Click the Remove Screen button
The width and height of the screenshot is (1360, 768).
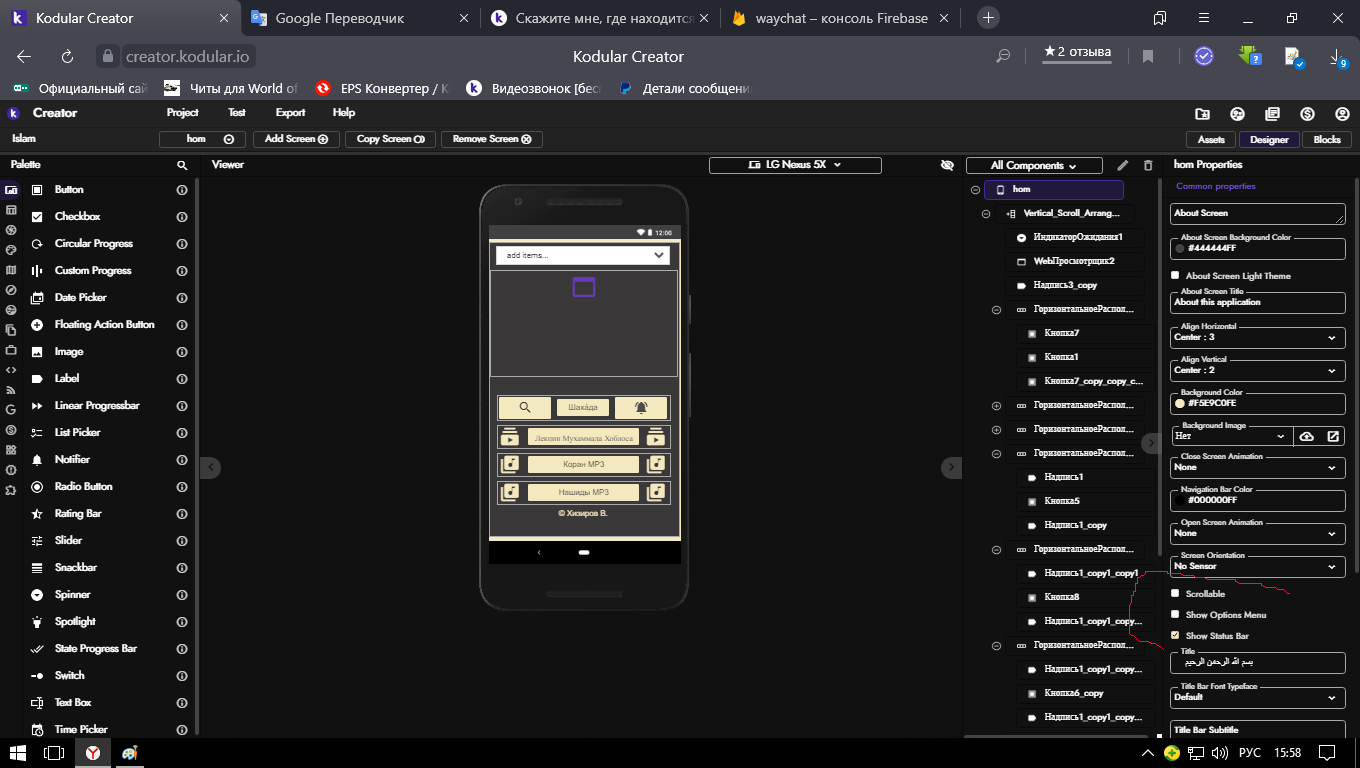(x=492, y=139)
